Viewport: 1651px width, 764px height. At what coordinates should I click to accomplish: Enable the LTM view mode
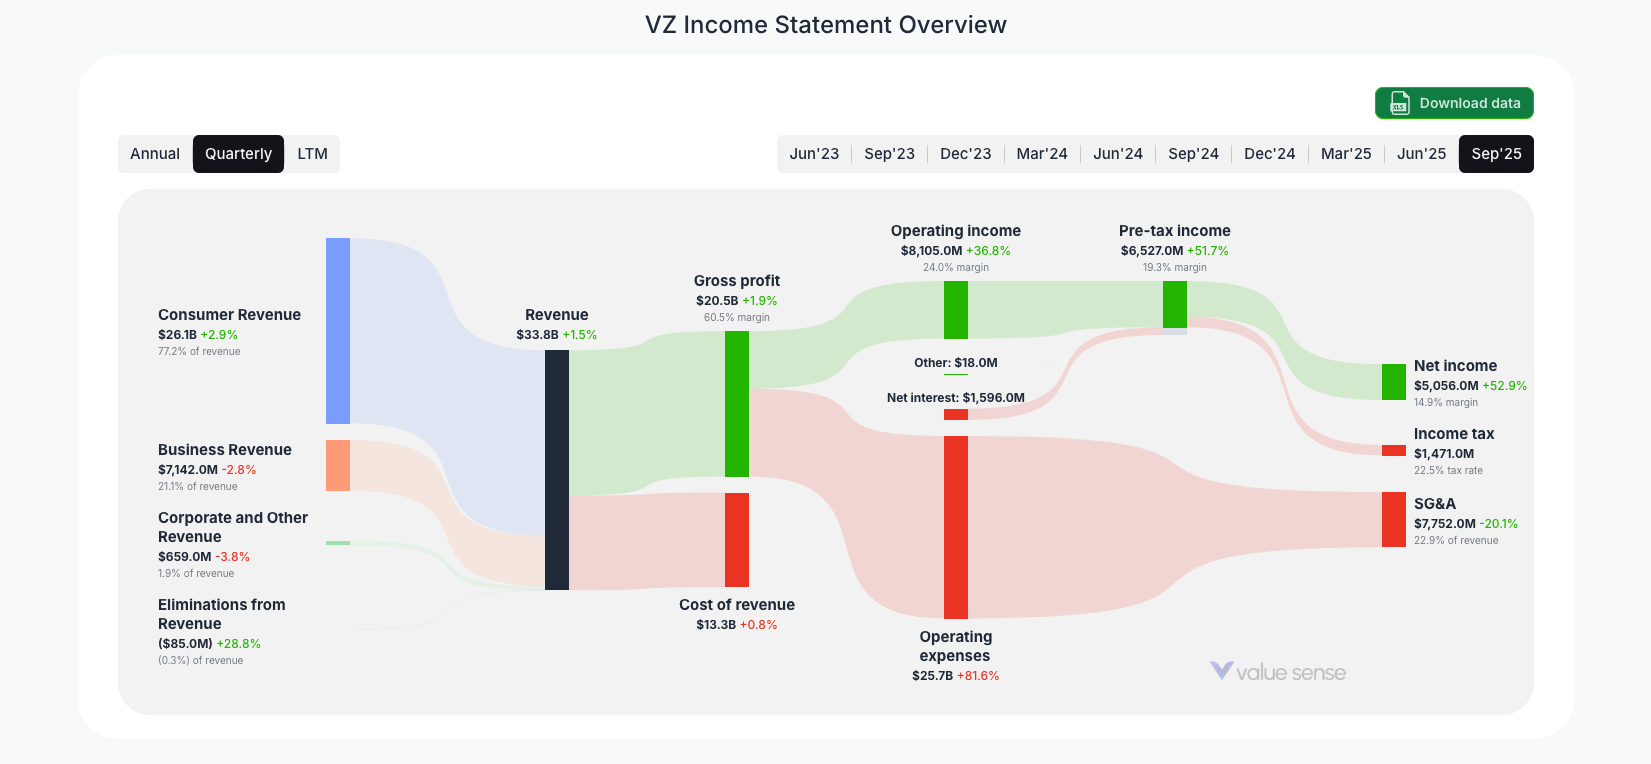pyautogui.click(x=313, y=153)
